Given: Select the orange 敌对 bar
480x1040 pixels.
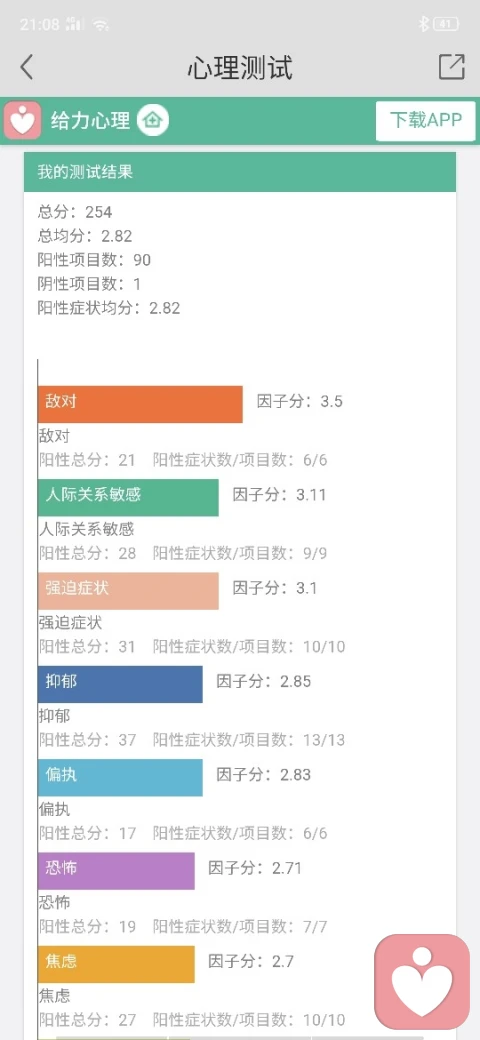Looking at the screenshot, I should tap(140, 404).
